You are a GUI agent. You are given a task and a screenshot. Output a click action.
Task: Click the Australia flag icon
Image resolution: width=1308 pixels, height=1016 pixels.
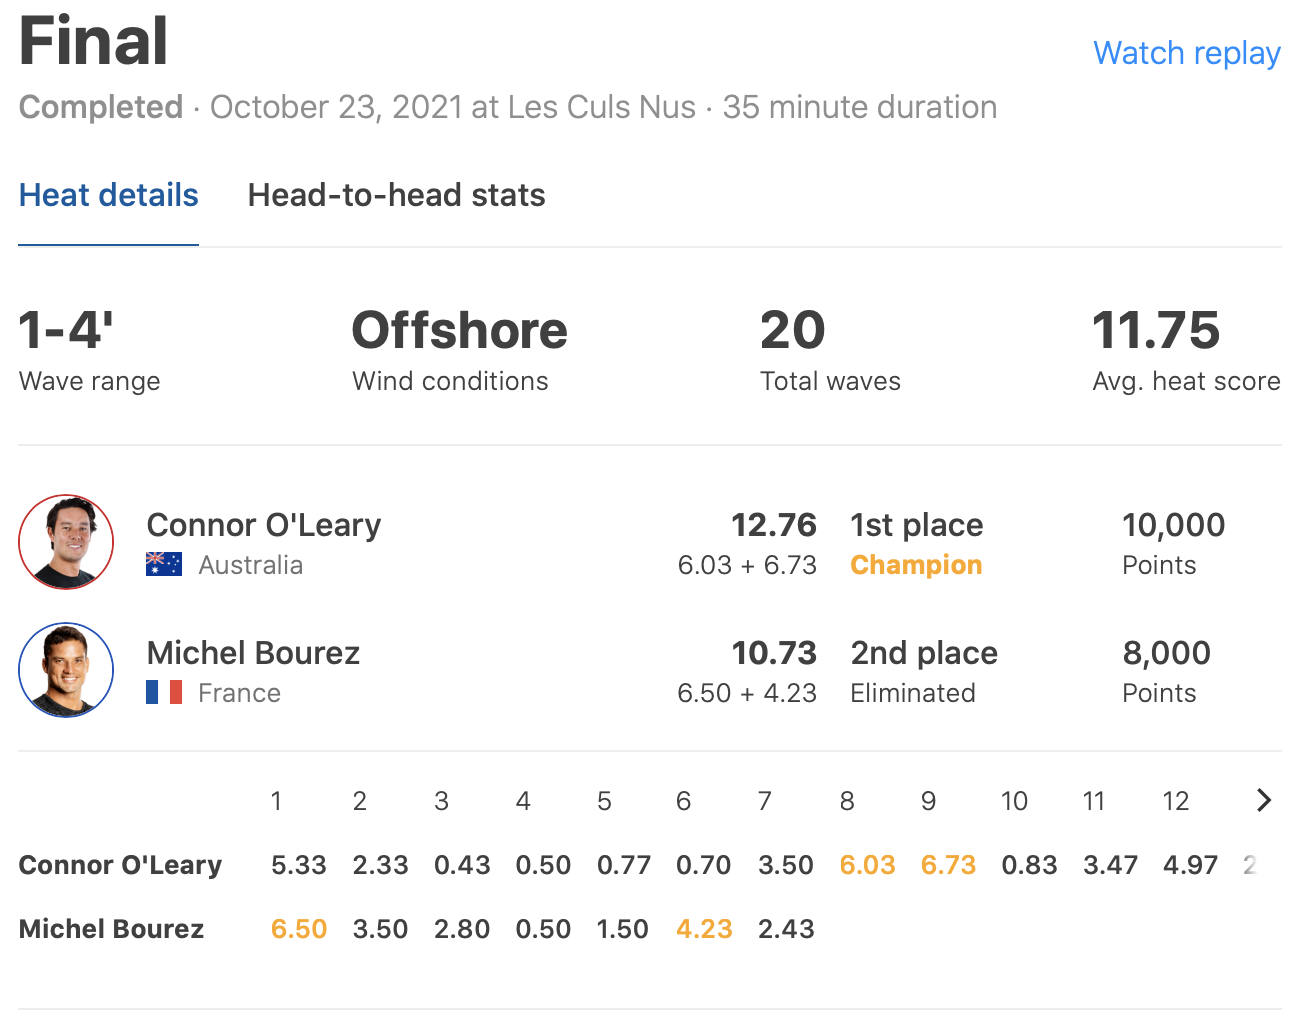[x=164, y=565]
